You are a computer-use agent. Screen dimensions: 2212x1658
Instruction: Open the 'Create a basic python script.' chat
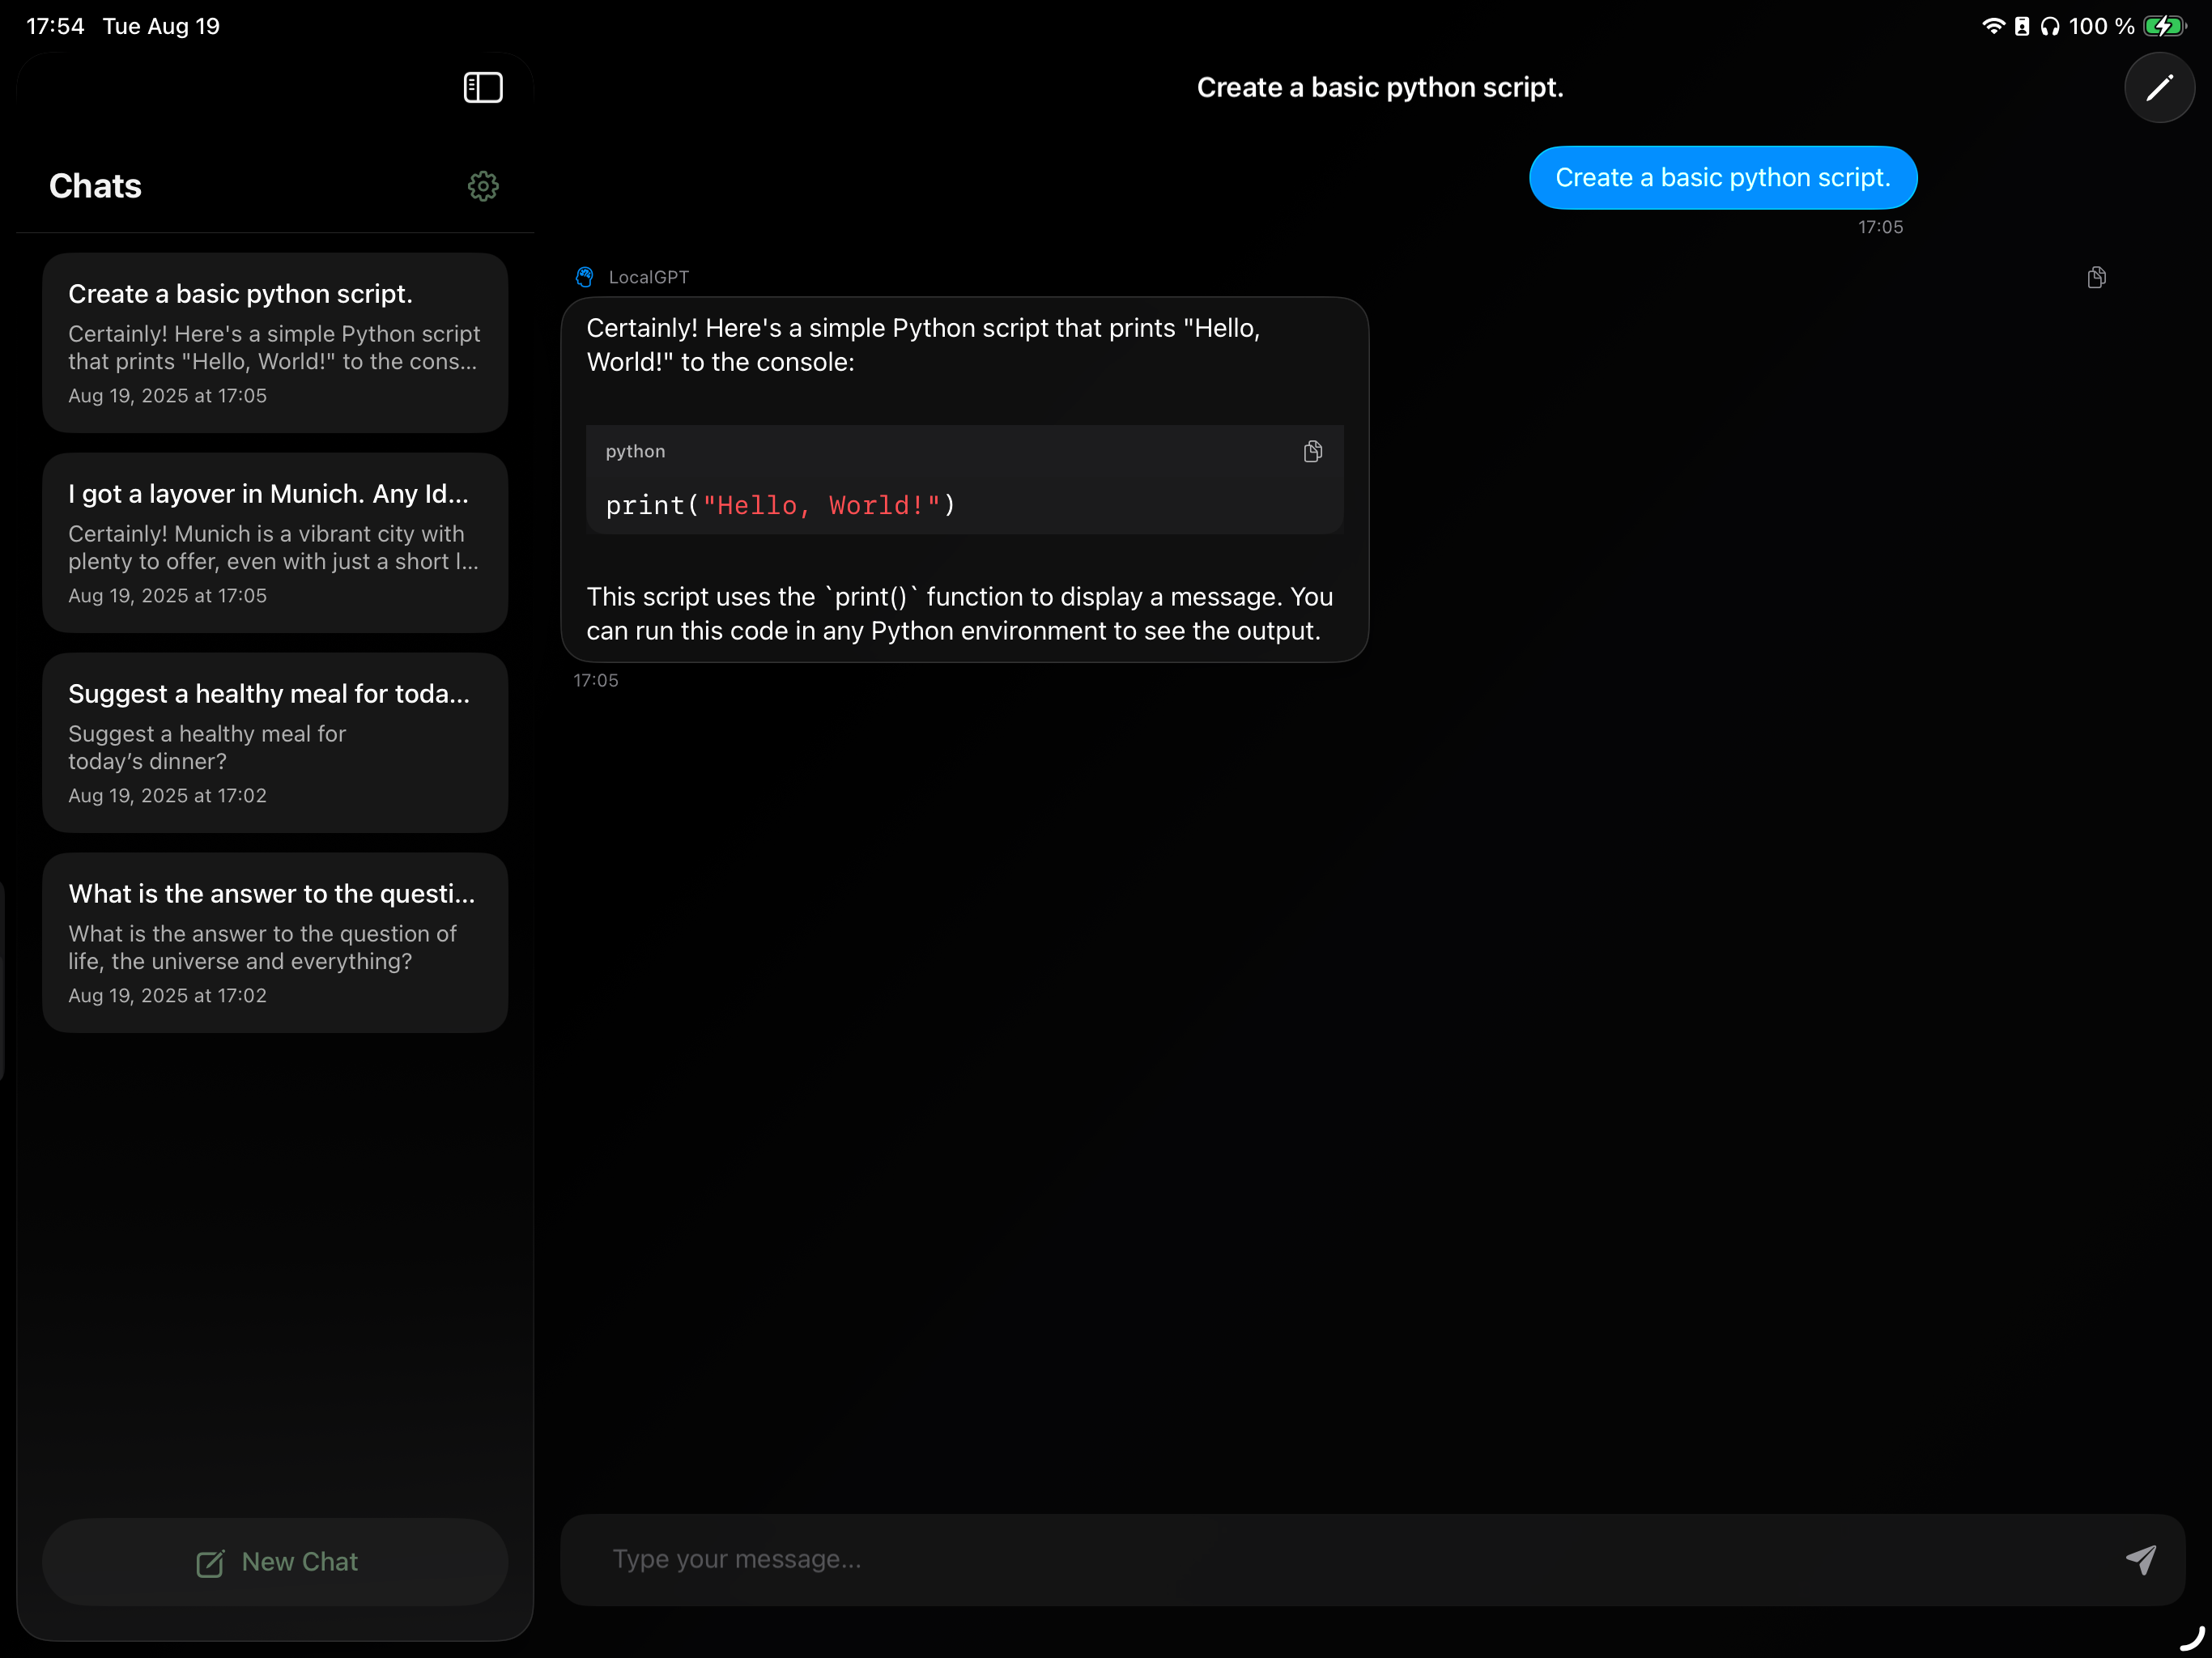pyautogui.click(x=275, y=343)
